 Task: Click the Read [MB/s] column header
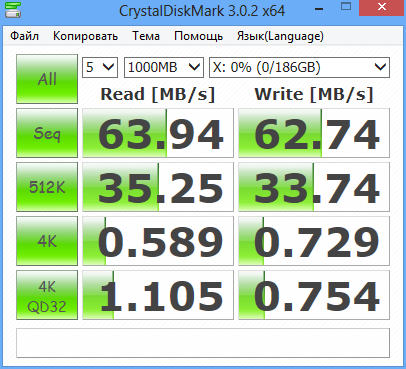tap(158, 94)
